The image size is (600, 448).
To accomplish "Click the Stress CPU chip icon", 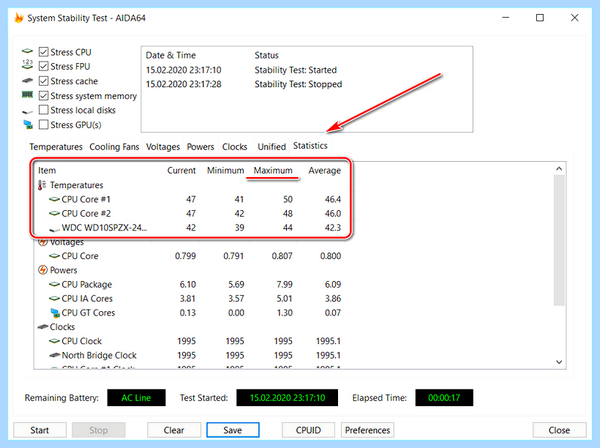I will [27, 51].
